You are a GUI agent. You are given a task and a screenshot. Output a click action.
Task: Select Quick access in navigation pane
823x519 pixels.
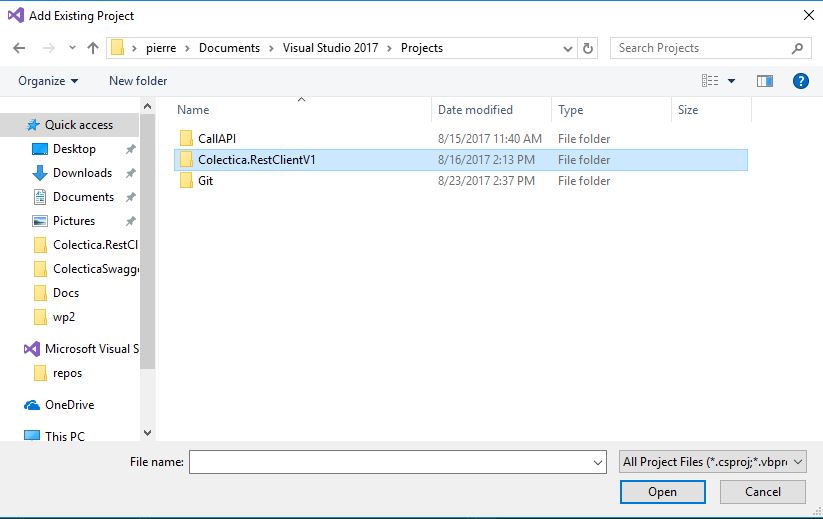coord(70,125)
